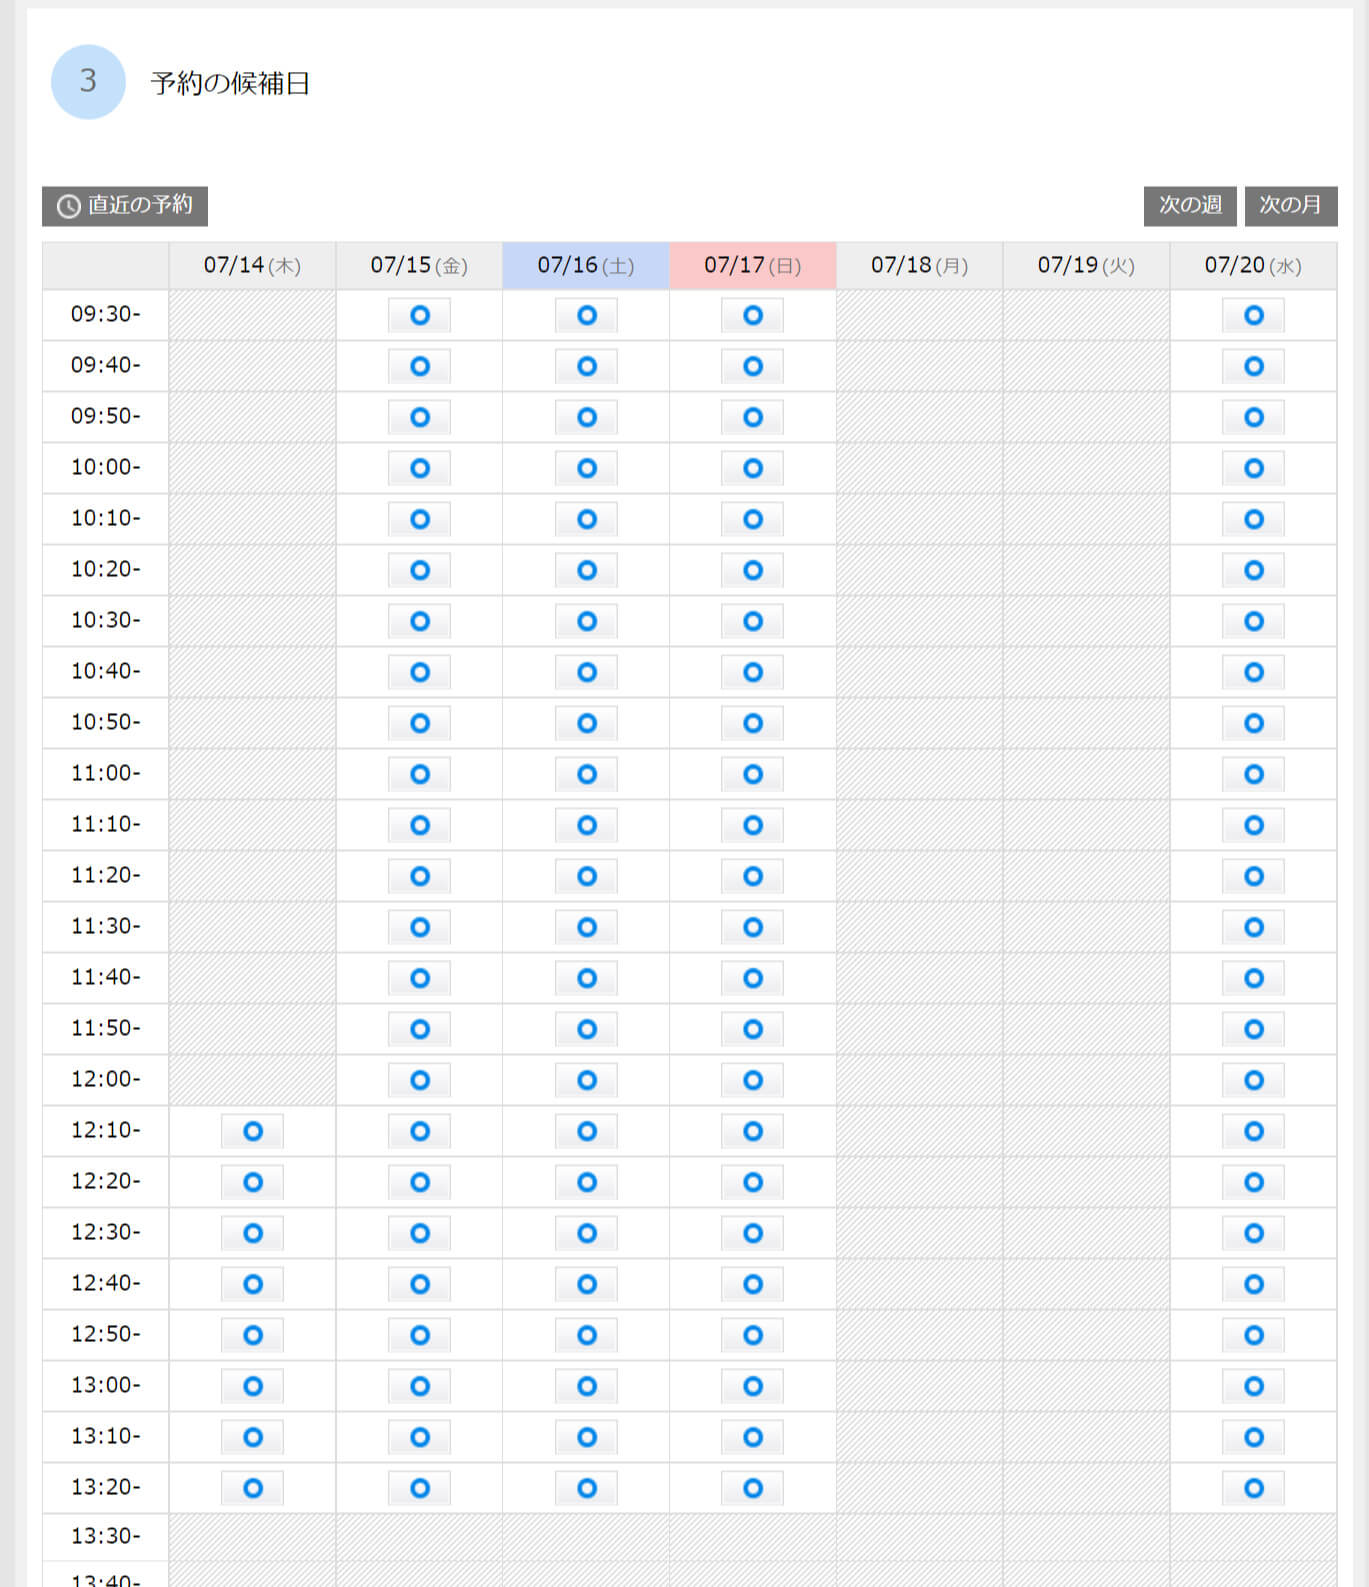
Task: Reserve 10:30 slot on 07/17
Action: (x=753, y=622)
